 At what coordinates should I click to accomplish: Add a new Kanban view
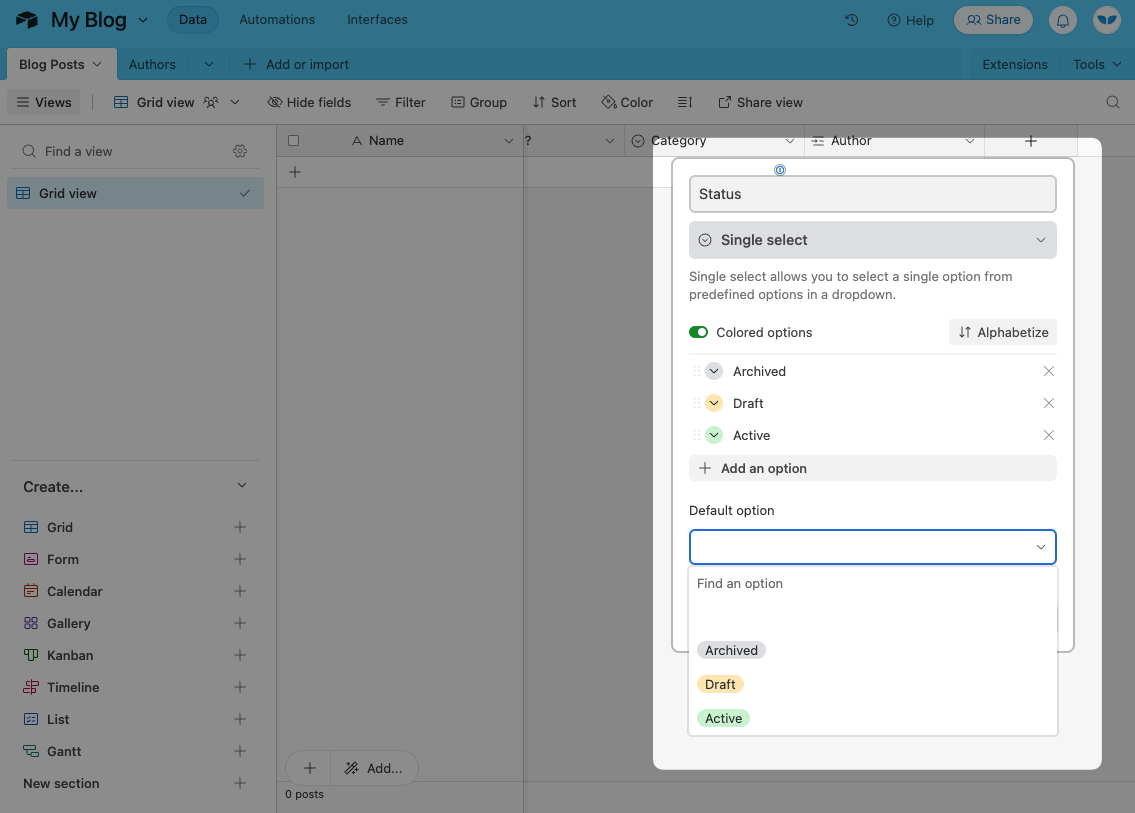(x=240, y=655)
